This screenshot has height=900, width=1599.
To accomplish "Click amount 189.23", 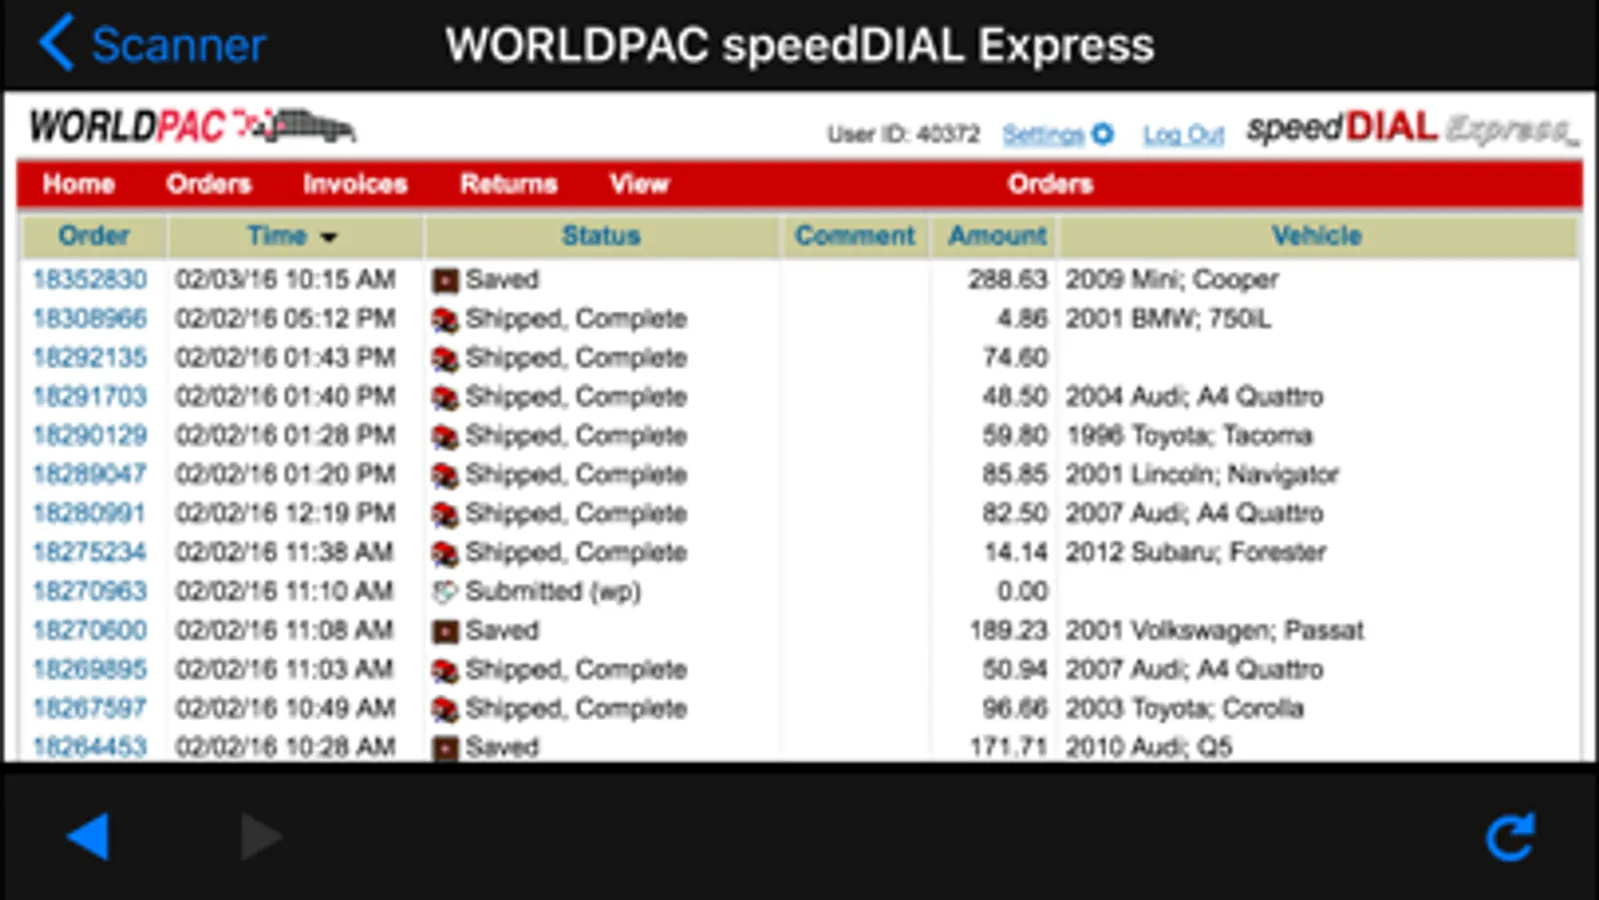I will [x=1008, y=630].
